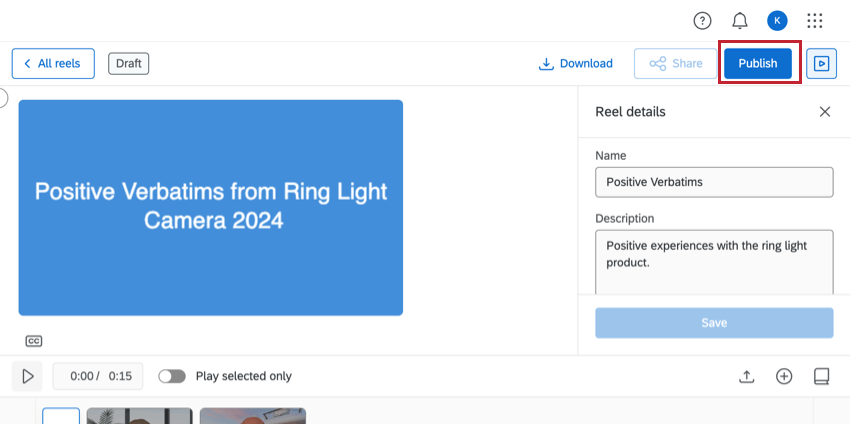Click into the Description text area
This screenshot has width=850, height=424.
point(714,260)
